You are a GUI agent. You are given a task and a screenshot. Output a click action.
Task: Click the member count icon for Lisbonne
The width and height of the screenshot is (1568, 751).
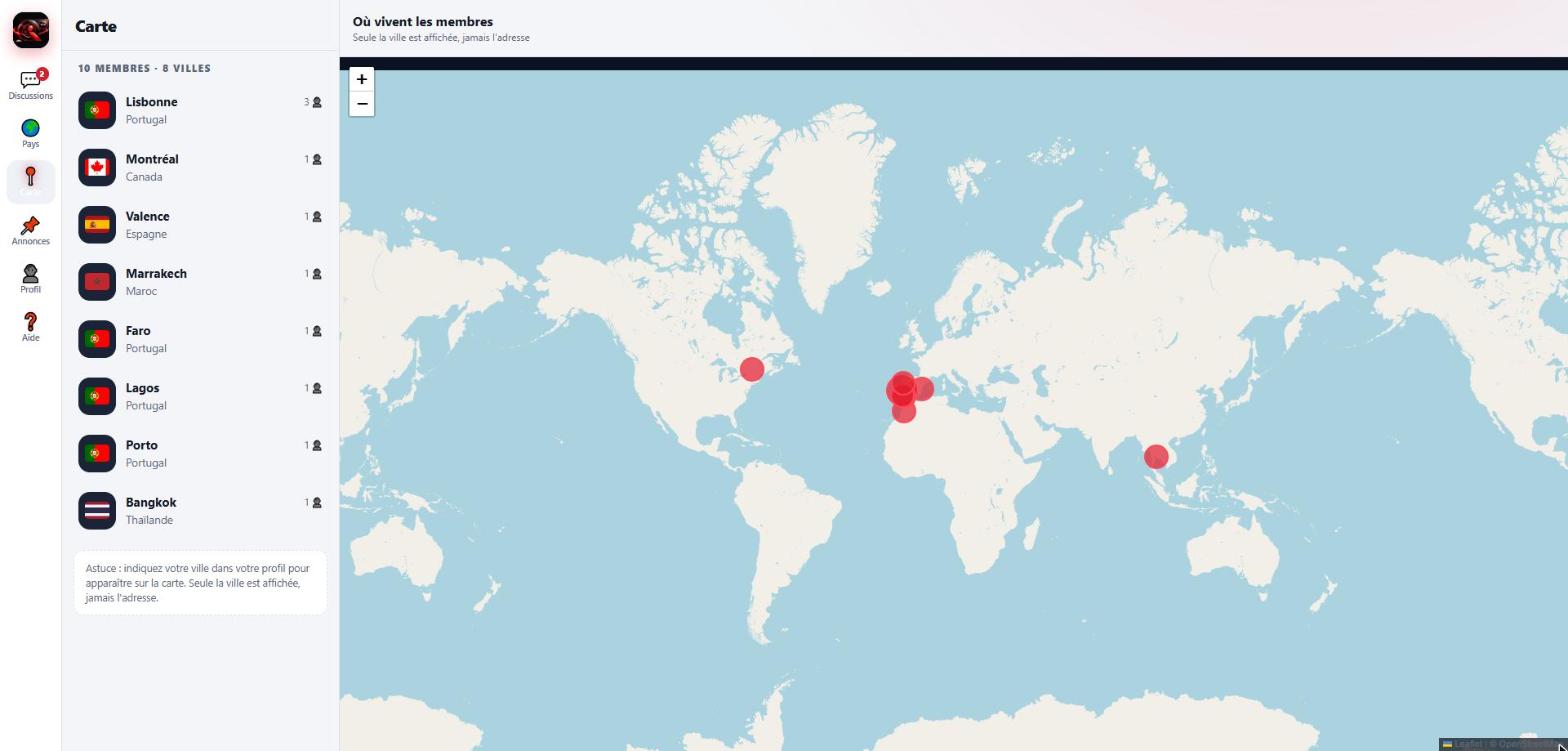[x=317, y=102]
